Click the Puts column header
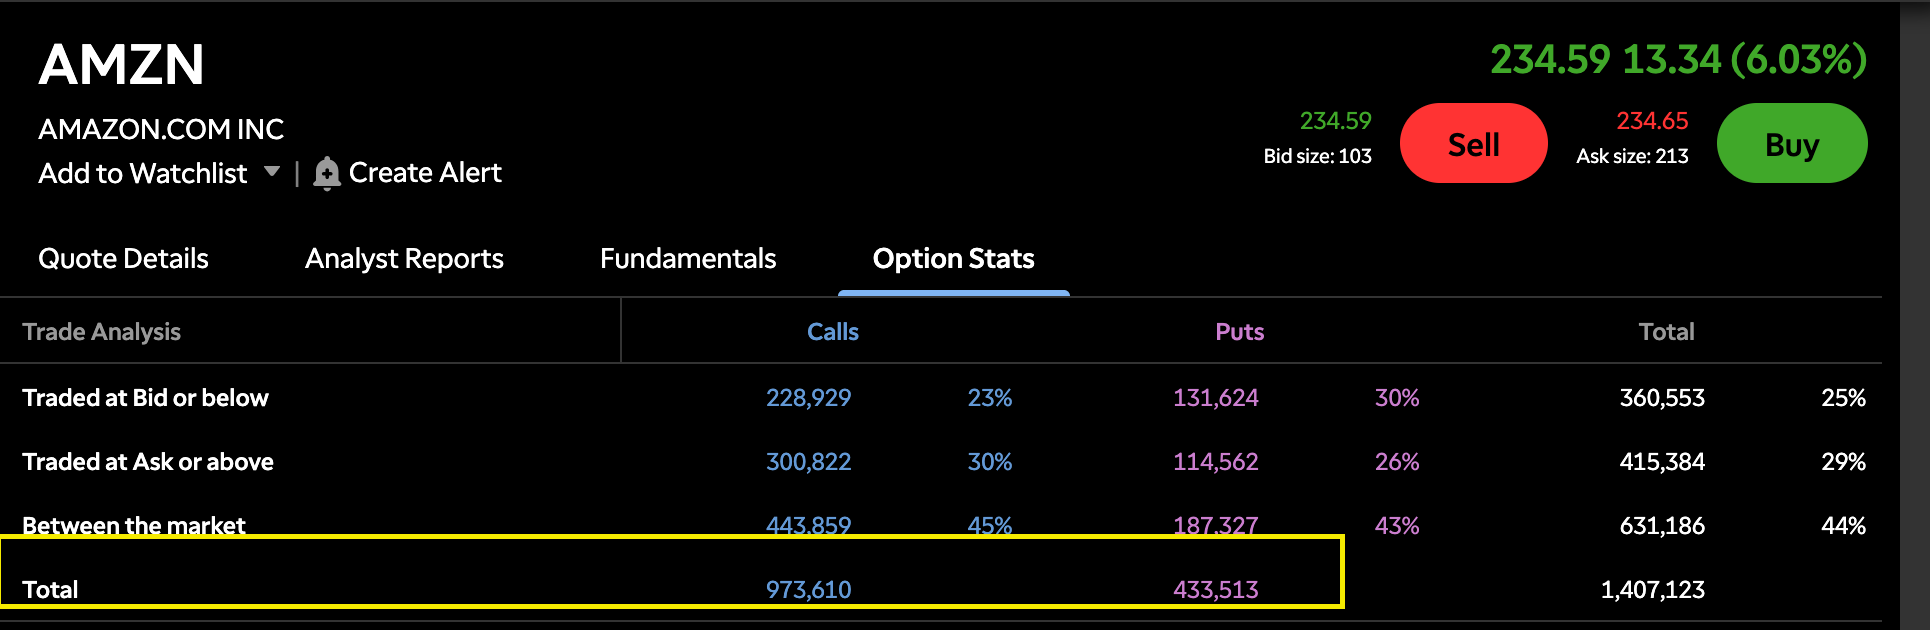Image resolution: width=1930 pixels, height=630 pixels. tap(1239, 332)
